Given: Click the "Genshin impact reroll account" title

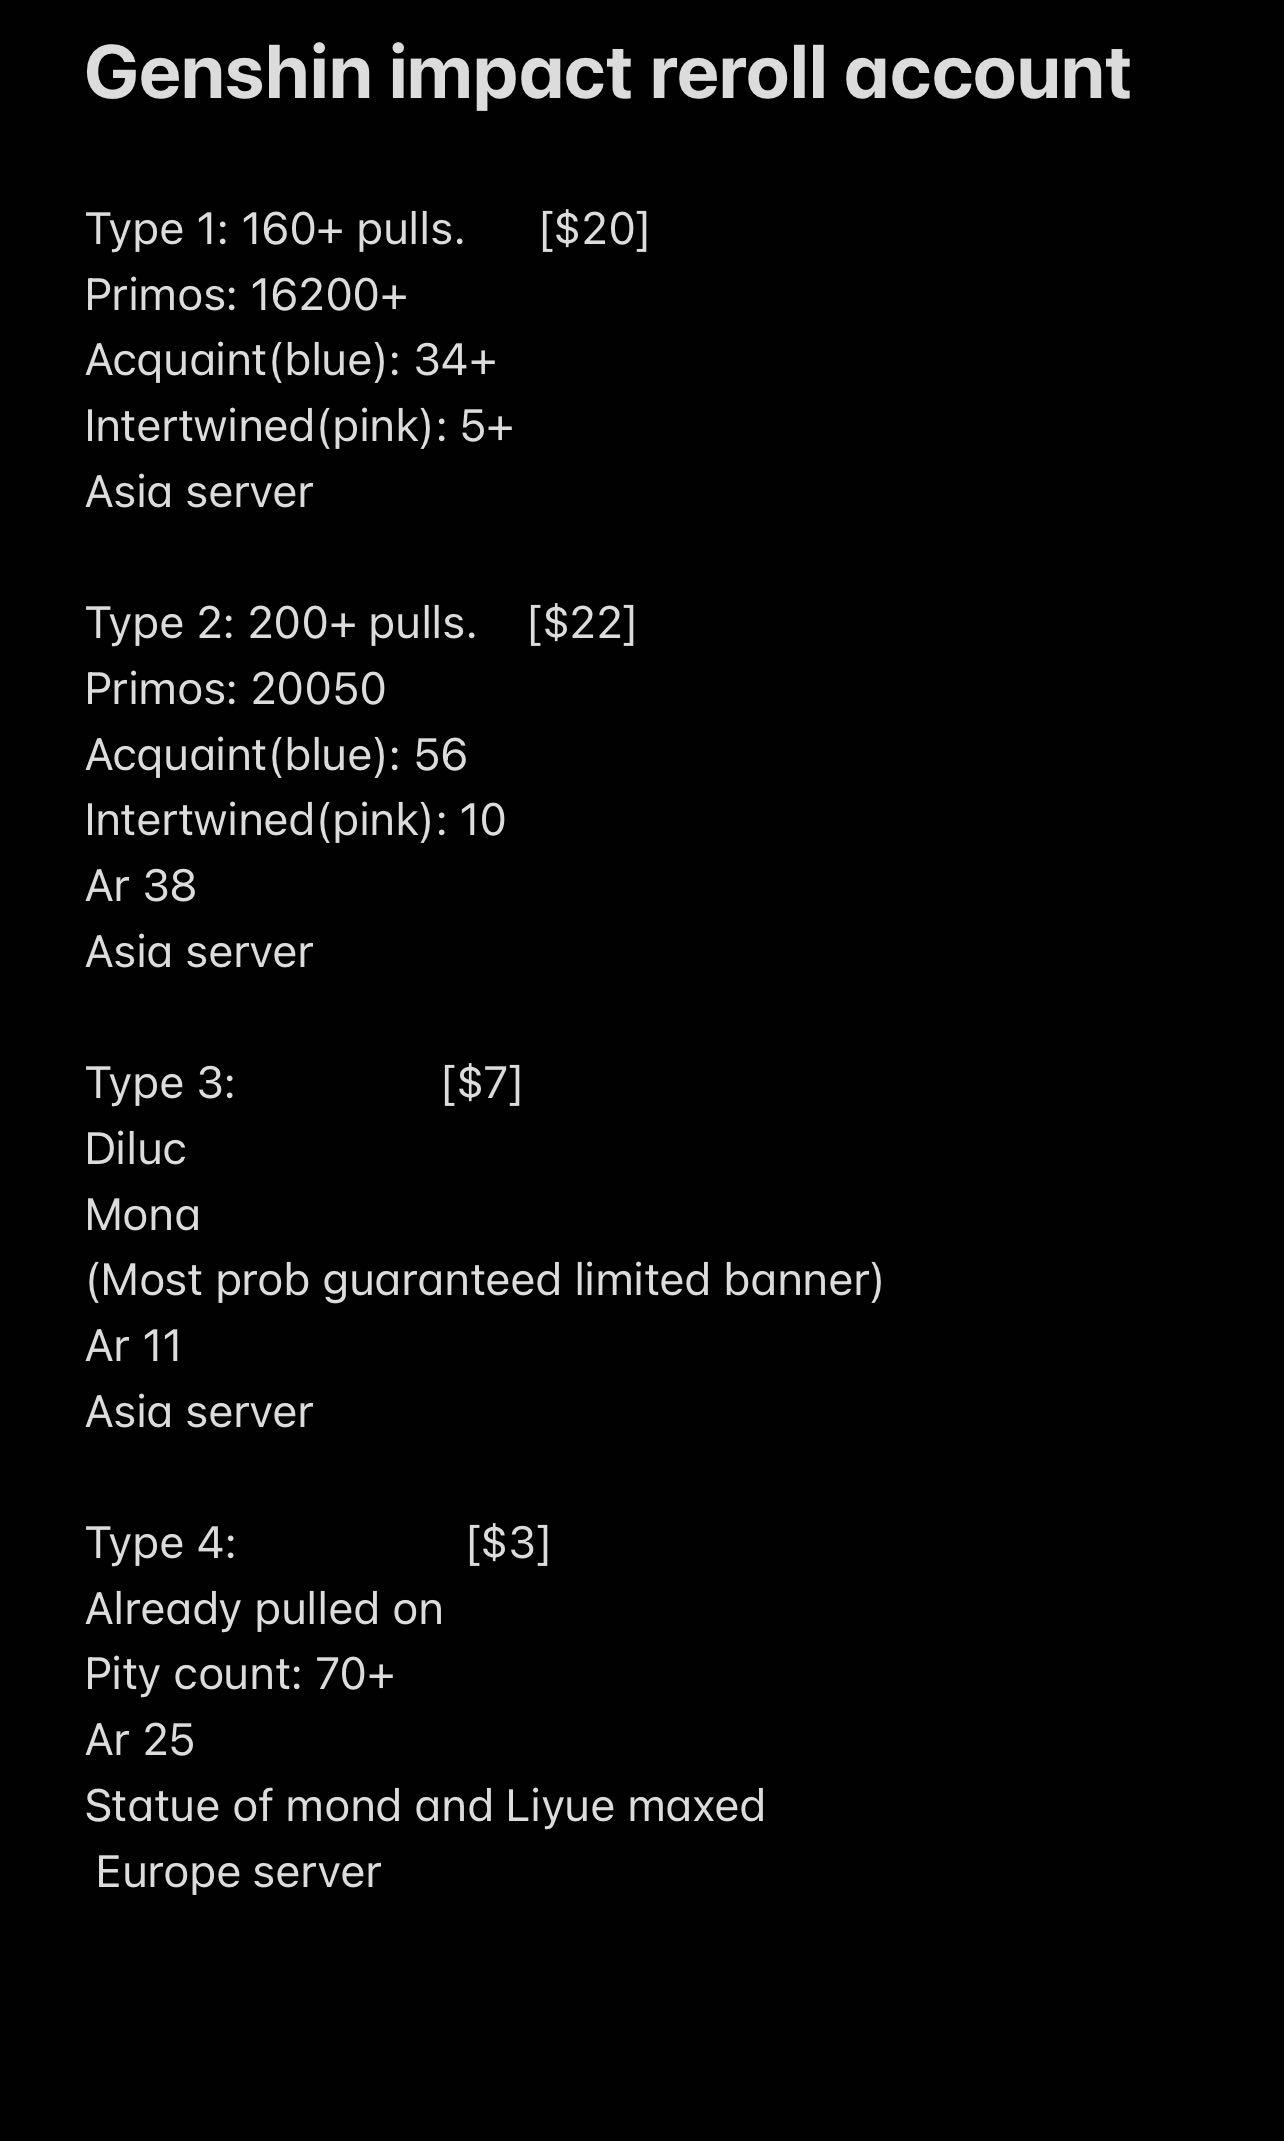Looking at the screenshot, I should 607,74.
